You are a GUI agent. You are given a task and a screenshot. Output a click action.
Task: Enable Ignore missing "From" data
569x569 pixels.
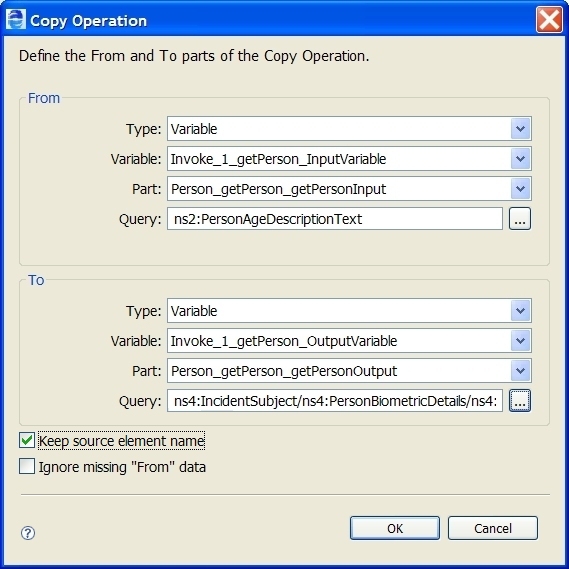(27, 466)
